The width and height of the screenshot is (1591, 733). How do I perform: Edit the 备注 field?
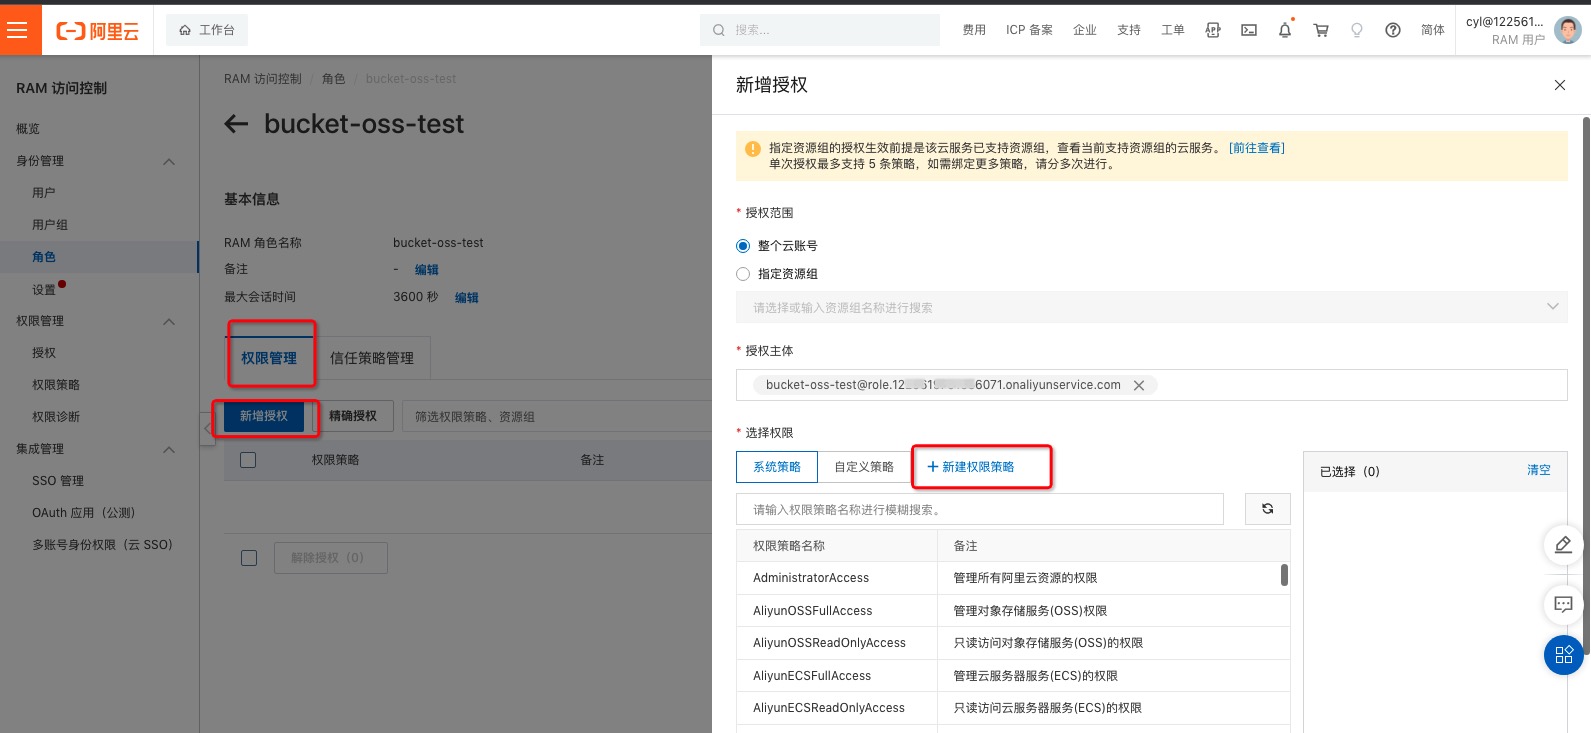pyautogui.click(x=427, y=270)
